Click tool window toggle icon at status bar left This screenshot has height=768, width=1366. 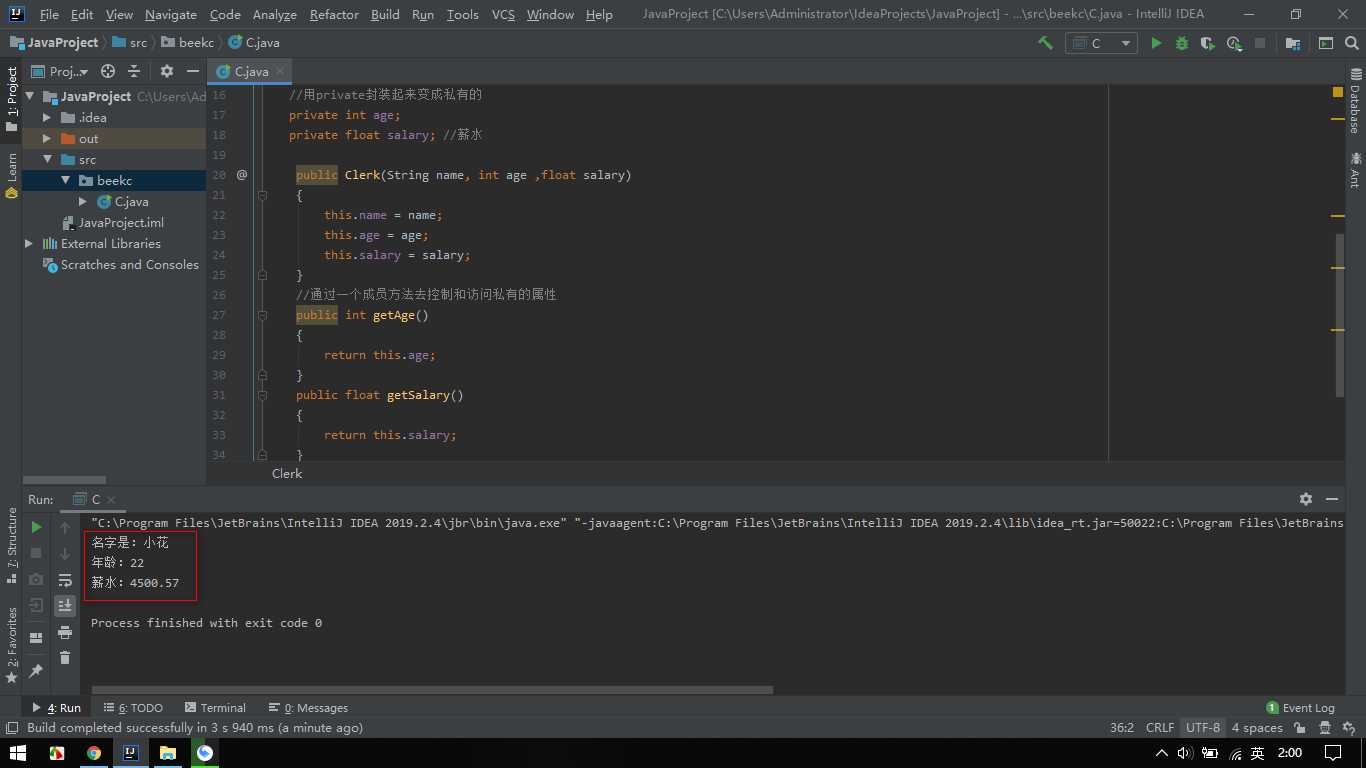12,728
